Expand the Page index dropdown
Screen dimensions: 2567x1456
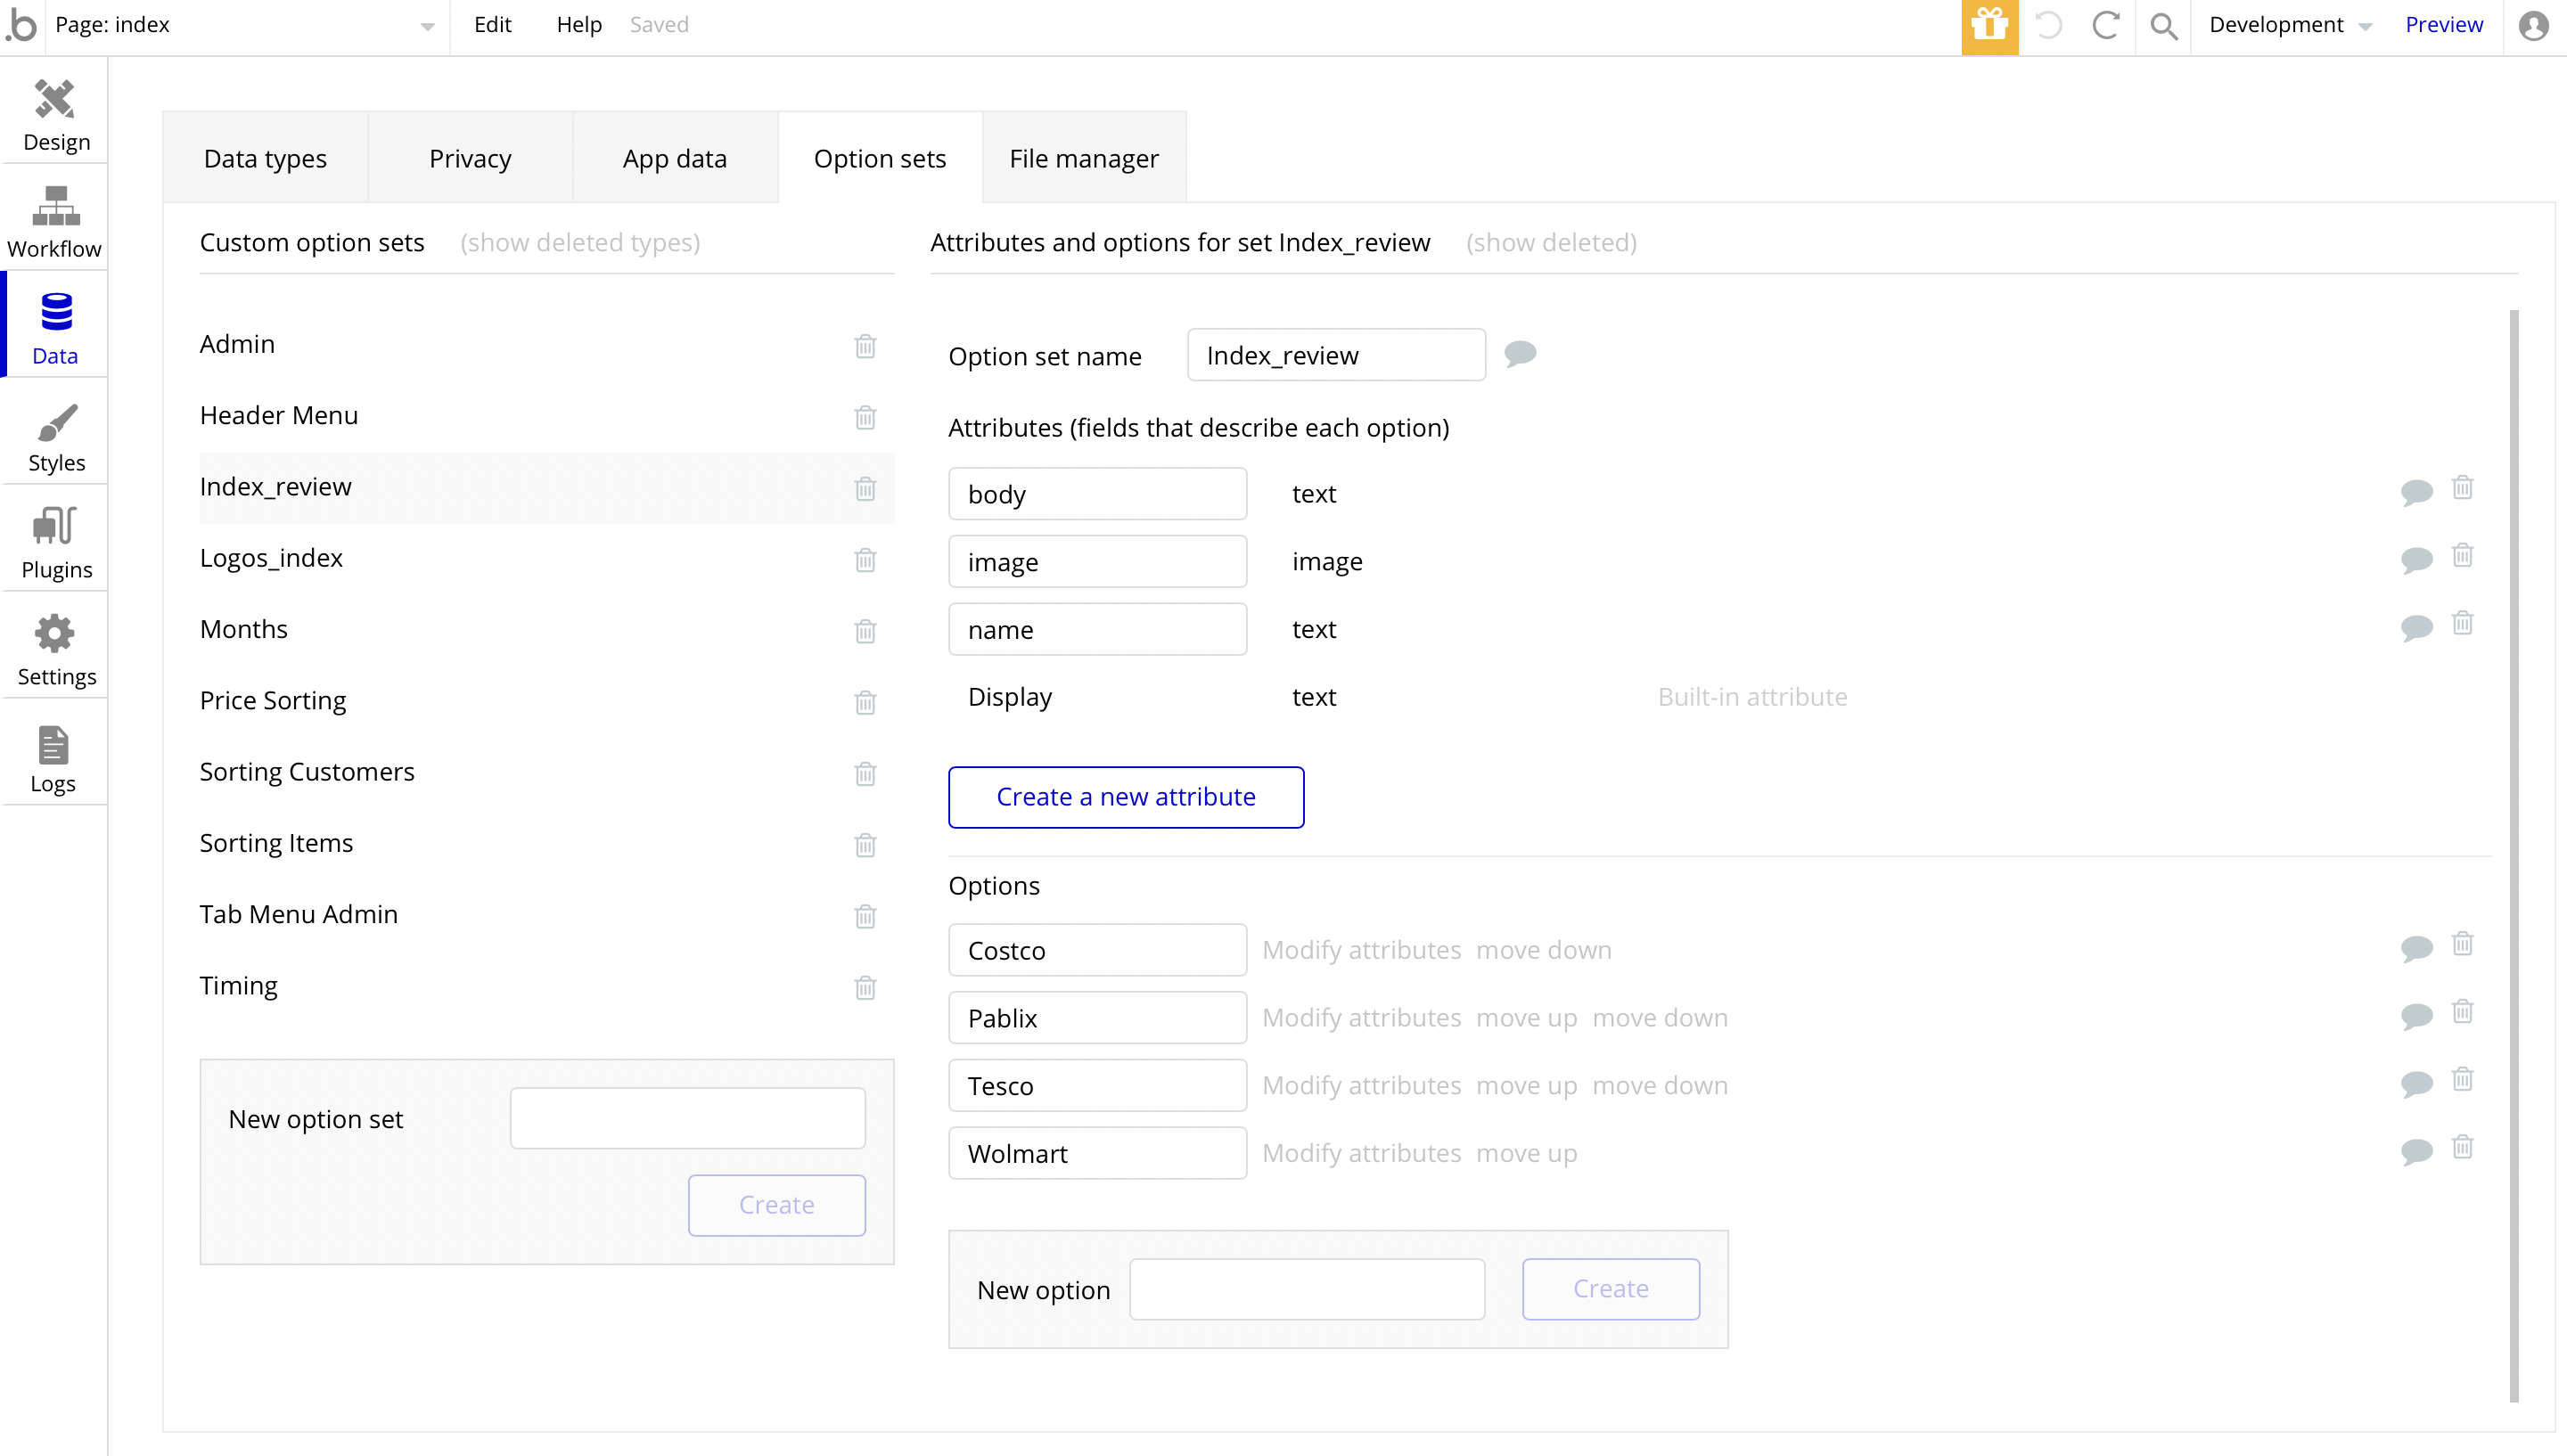coord(426,26)
